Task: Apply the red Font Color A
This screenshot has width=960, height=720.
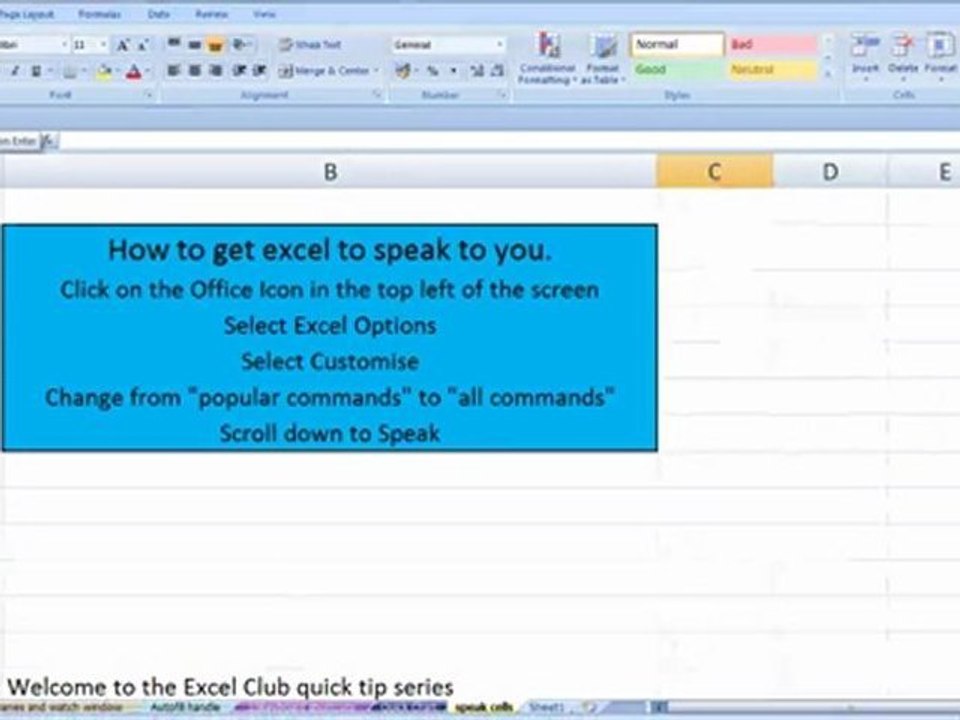Action: [x=133, y=72]
